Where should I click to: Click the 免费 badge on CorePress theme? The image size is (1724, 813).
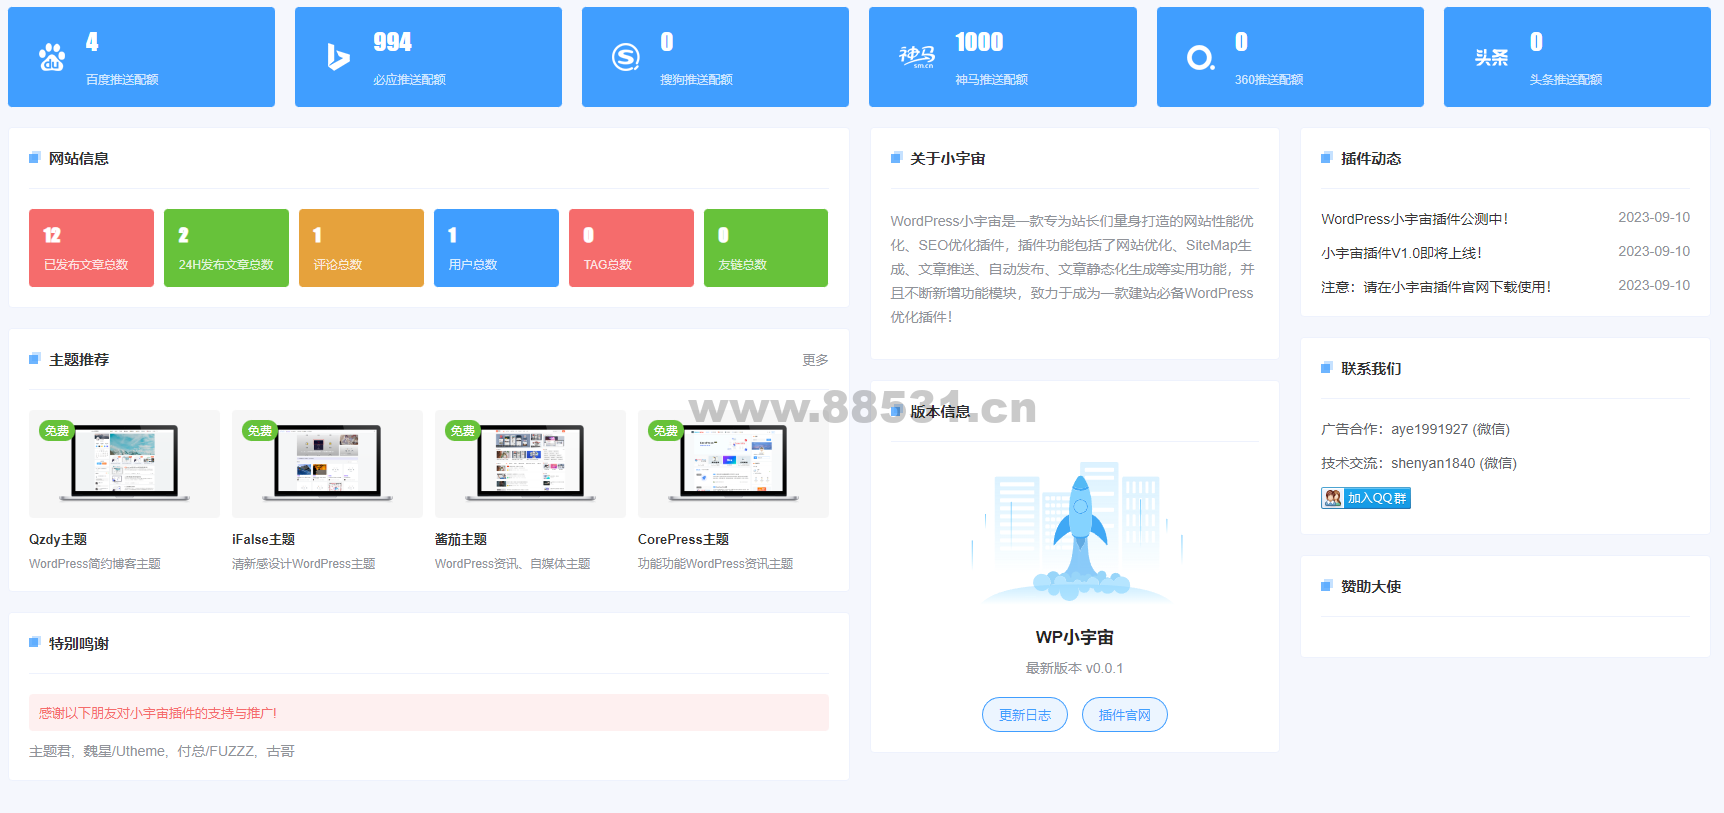pyautogui.click(x=666, y=431)
